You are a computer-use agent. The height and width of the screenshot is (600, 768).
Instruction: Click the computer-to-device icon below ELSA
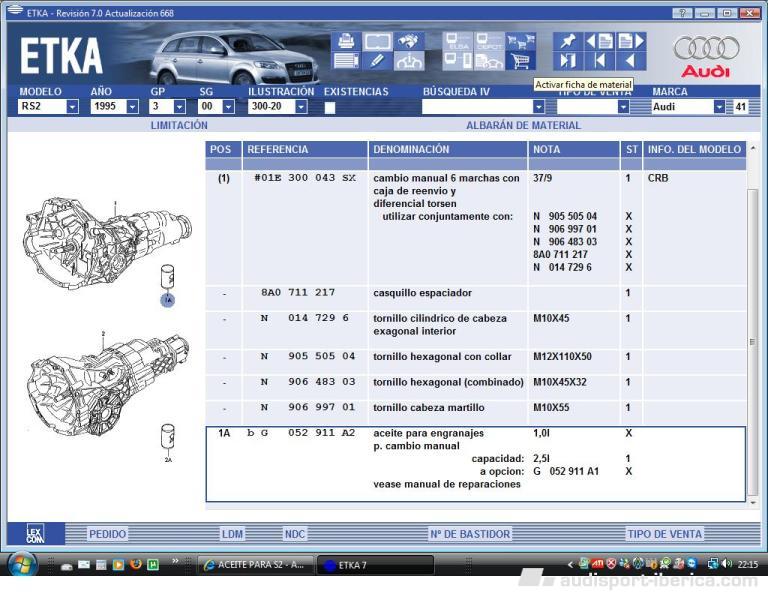point(458,61)
